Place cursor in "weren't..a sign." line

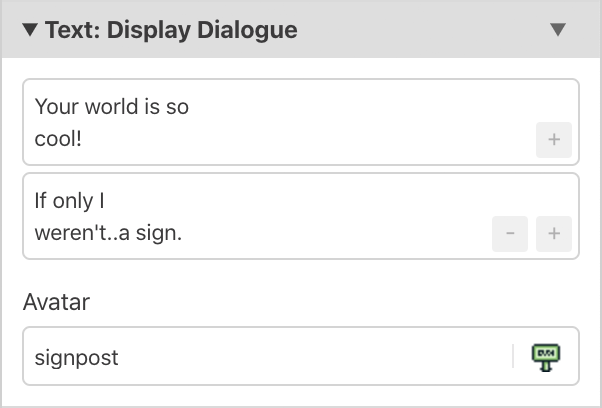108,234
